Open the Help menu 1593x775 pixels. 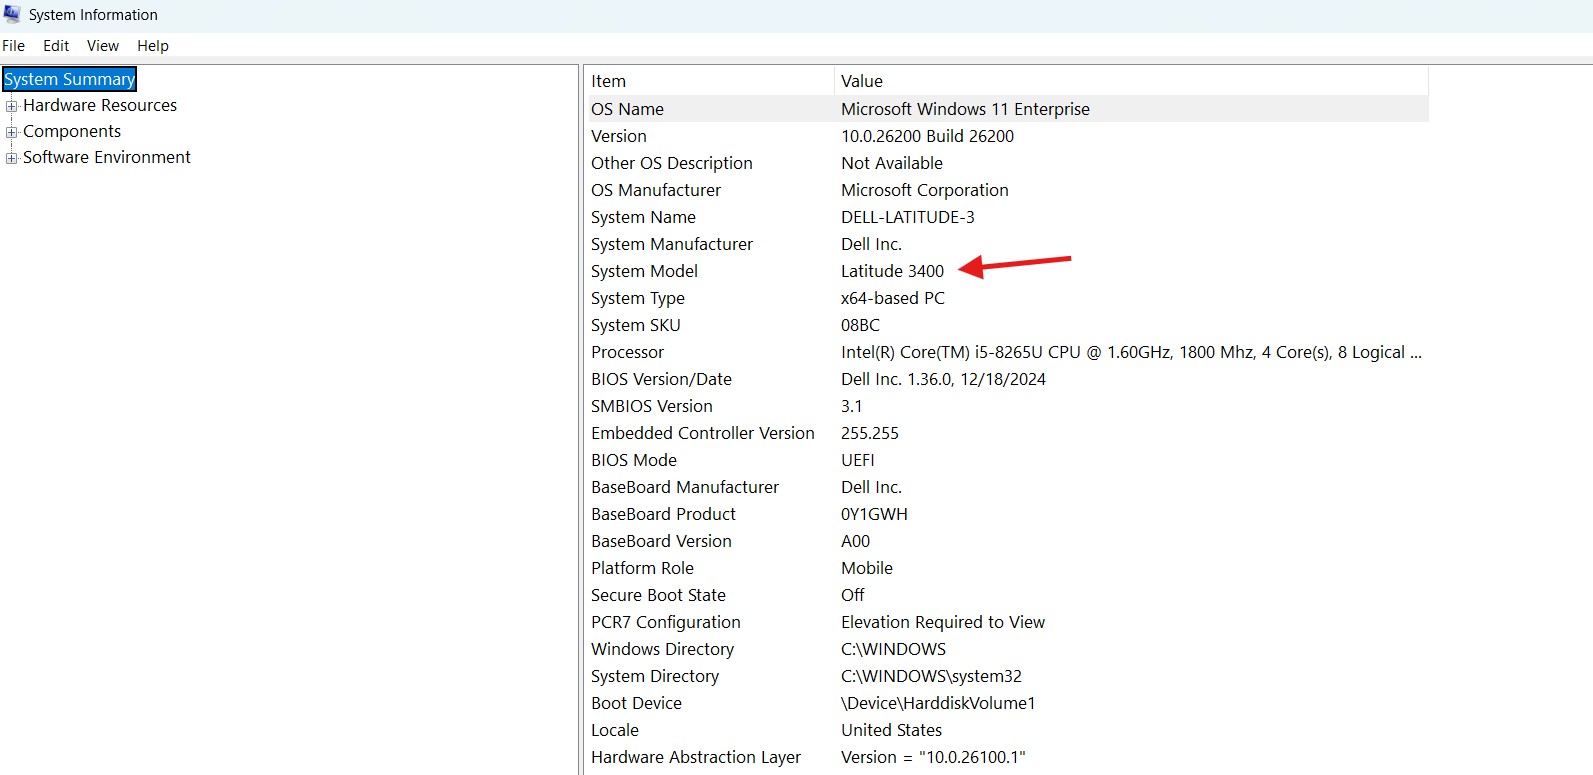153,46
